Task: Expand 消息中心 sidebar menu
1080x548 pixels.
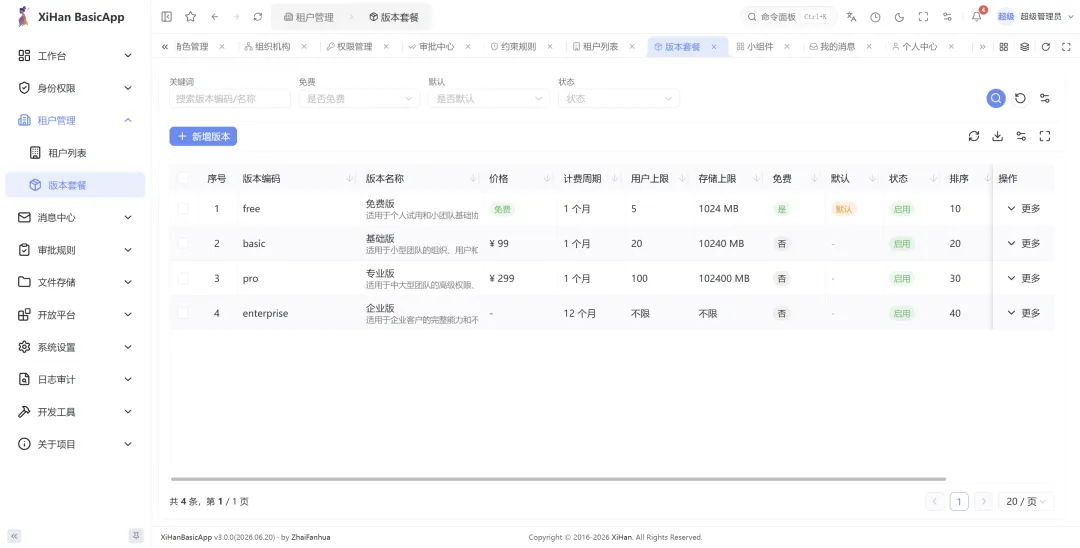Action: click(75, 218)
